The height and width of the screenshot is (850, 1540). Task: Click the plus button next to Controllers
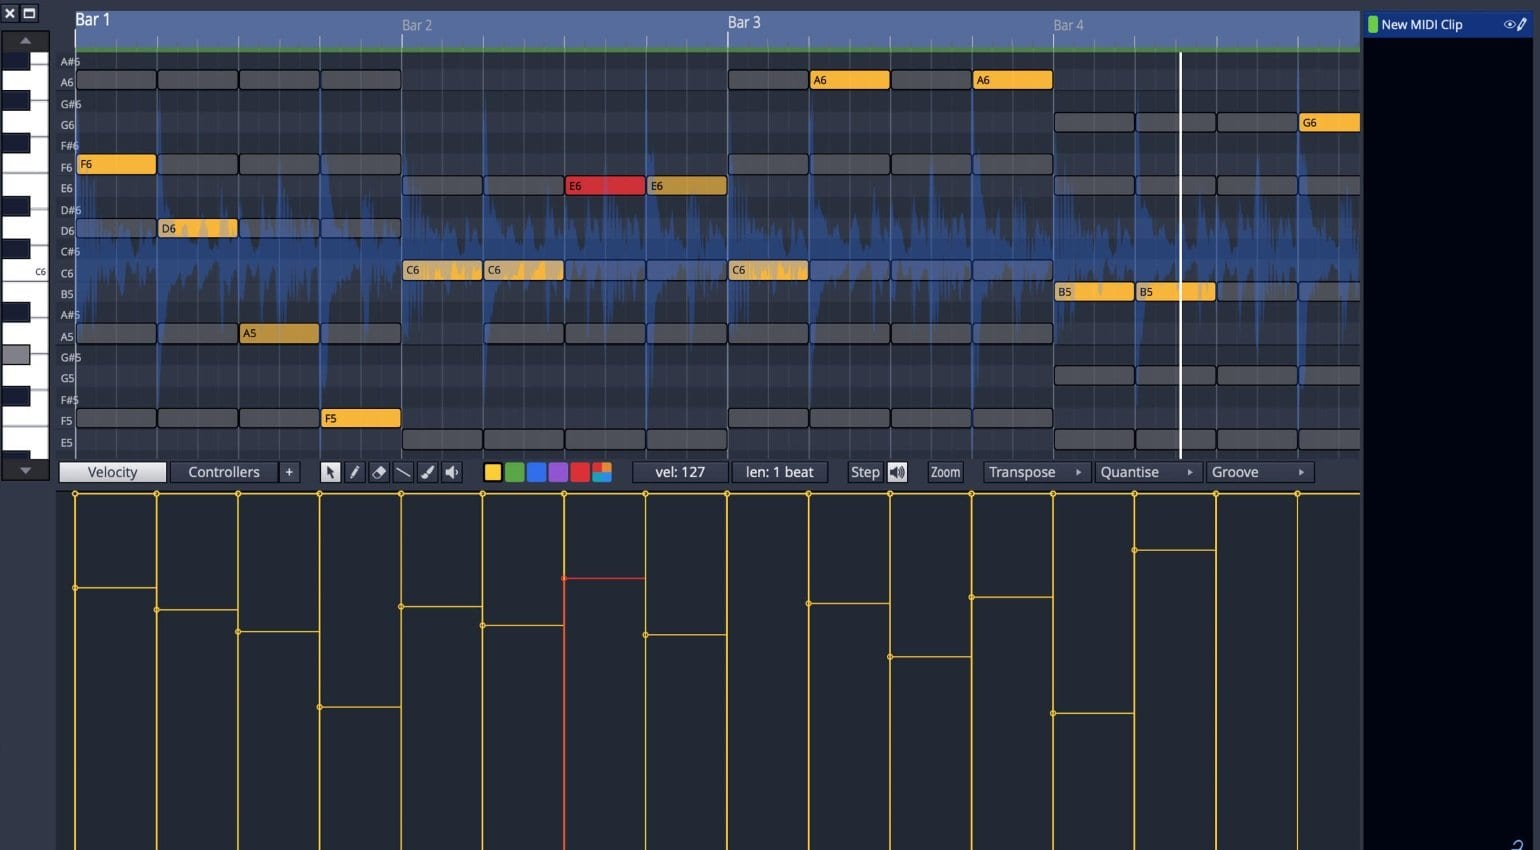(289, 472)
